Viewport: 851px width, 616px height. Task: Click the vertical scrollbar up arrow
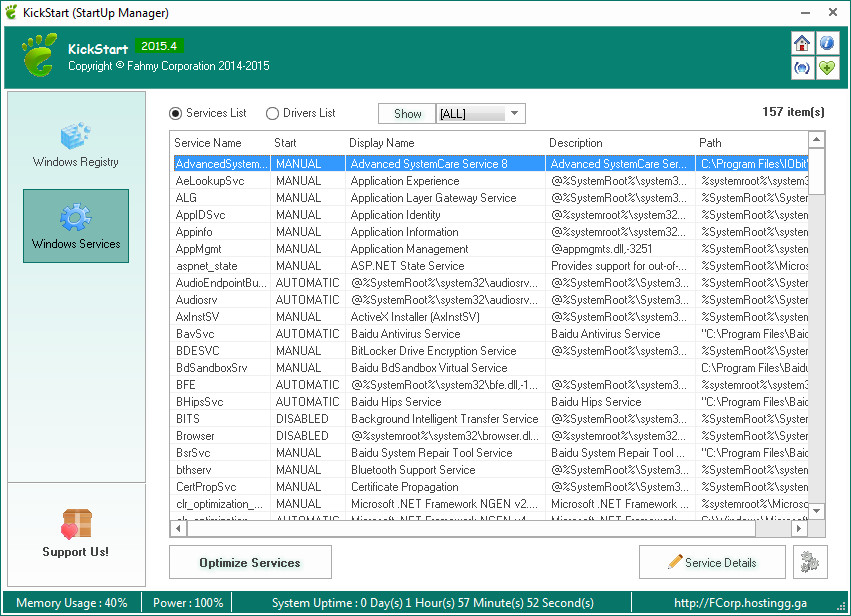816,139
